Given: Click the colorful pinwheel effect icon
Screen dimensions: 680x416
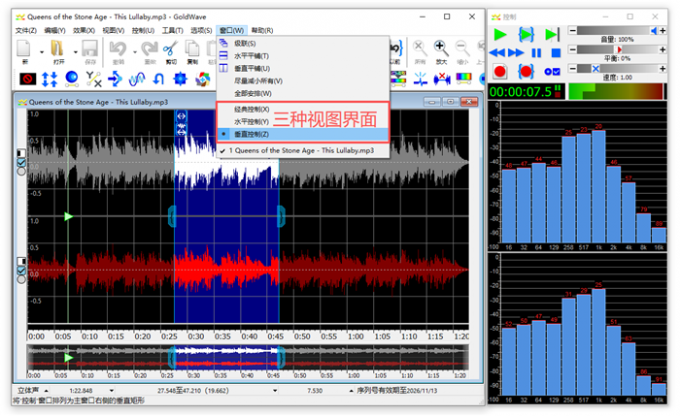Looking at the screenshot, I should [203, 79].
